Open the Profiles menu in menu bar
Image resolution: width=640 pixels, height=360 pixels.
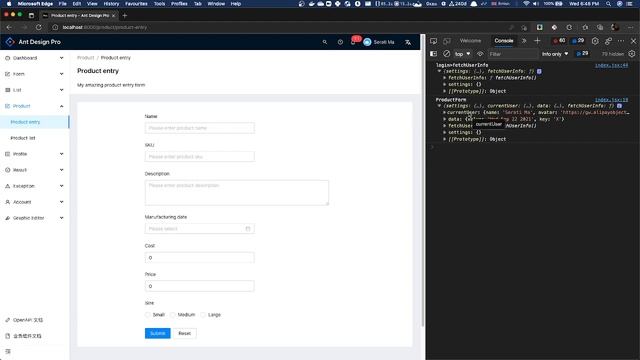179,4
